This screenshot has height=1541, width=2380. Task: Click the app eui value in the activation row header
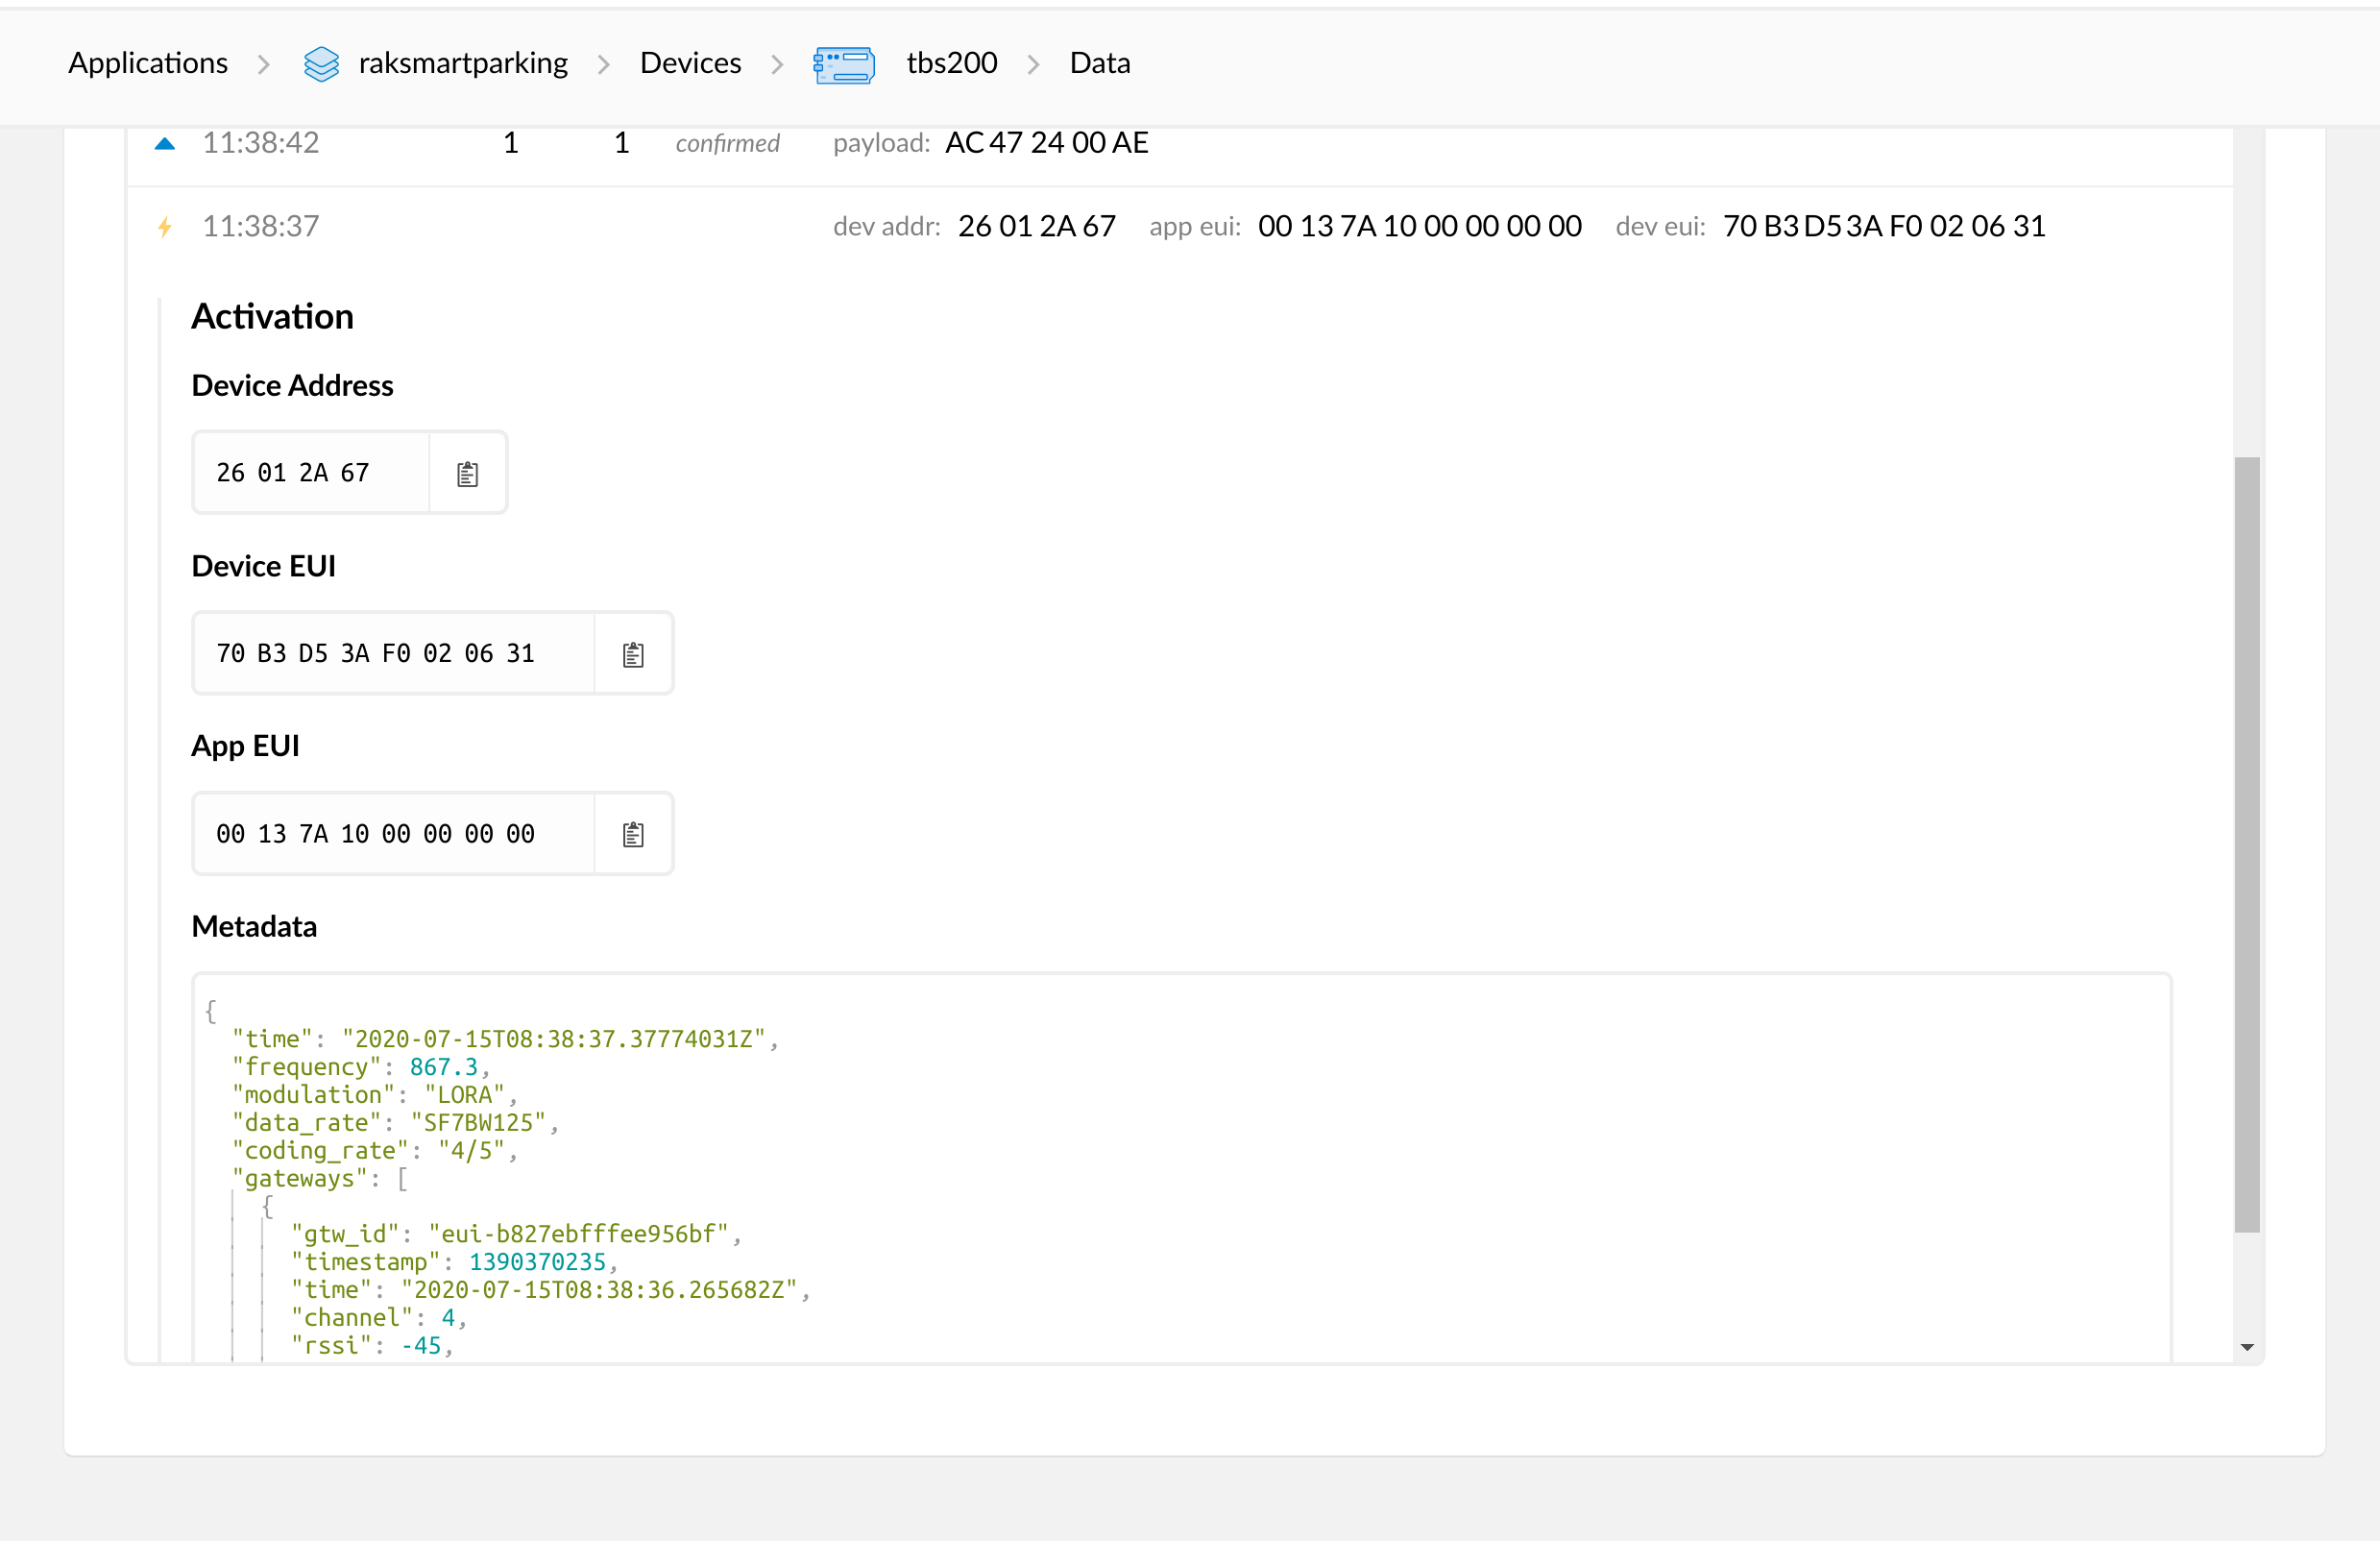click(1419, 226)
